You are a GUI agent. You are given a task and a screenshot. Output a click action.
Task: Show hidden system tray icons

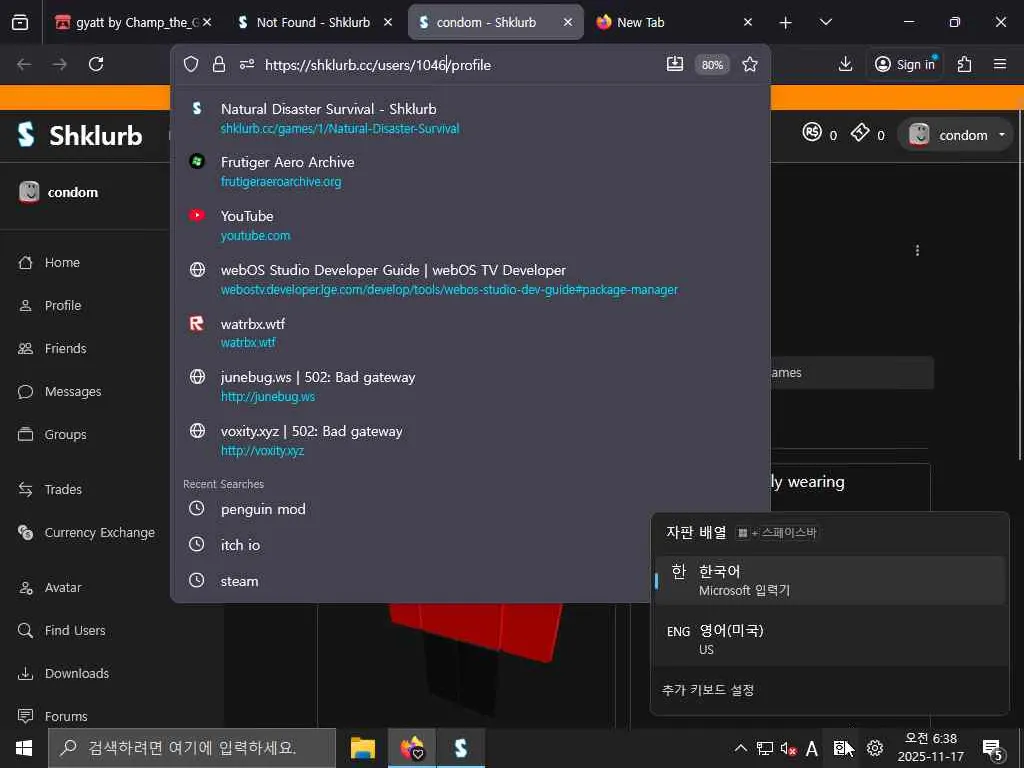(x=741, y=748)
